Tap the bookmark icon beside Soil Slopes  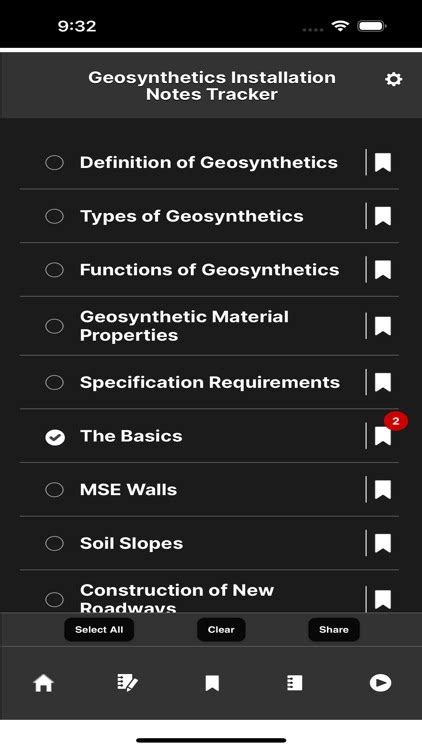point(383,543)
